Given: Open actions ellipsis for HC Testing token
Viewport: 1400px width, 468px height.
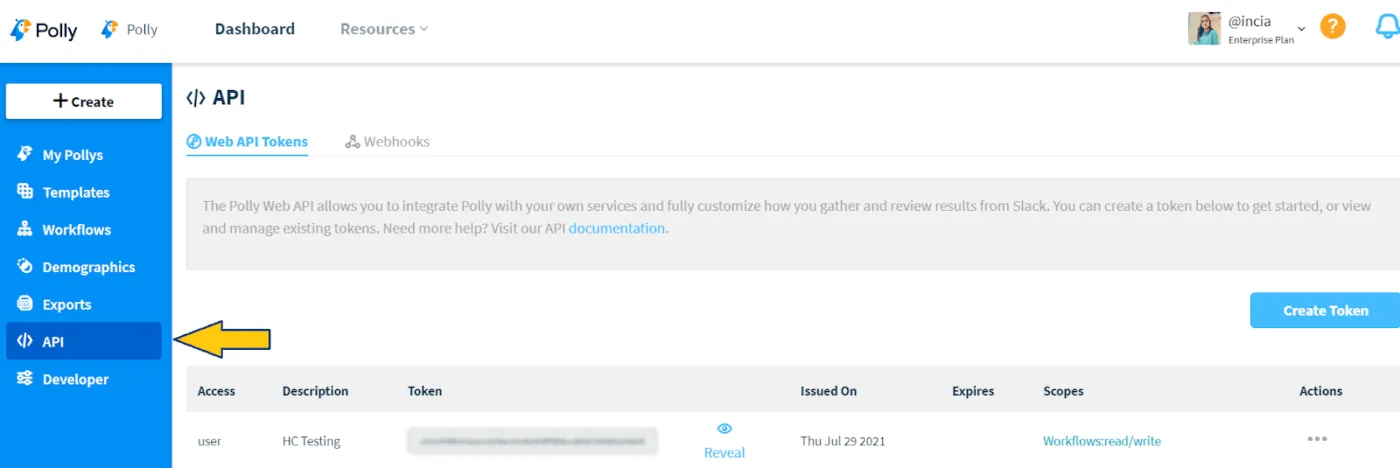Looking at the screenshot, I should pos(1317,439).
